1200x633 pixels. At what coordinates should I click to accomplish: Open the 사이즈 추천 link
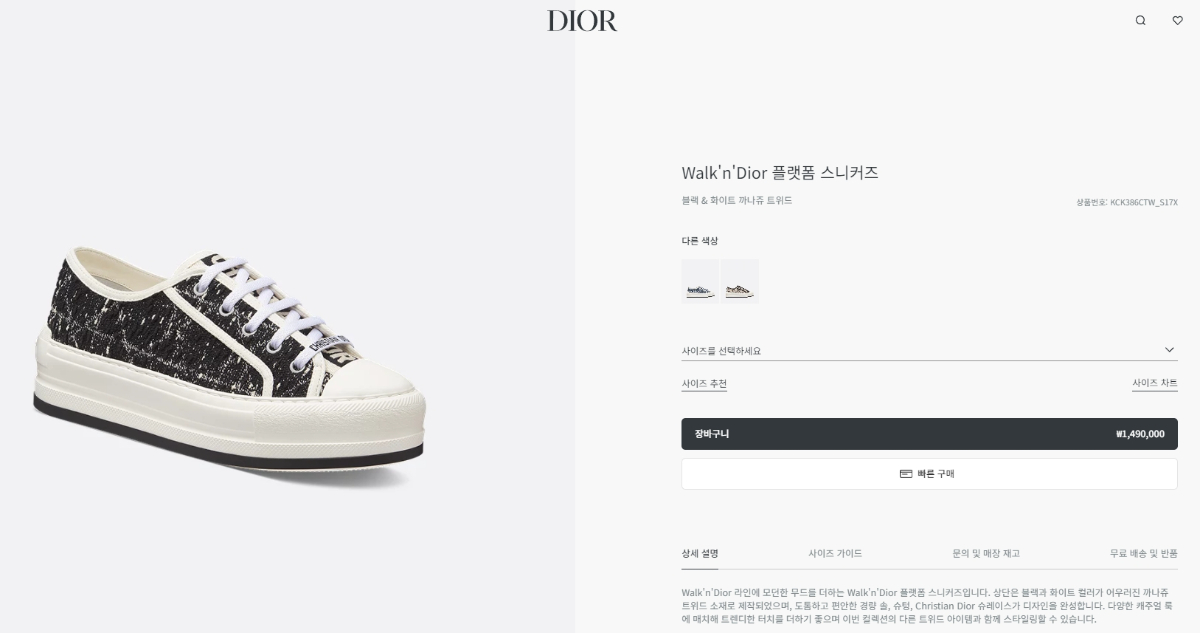coord(704,384)
